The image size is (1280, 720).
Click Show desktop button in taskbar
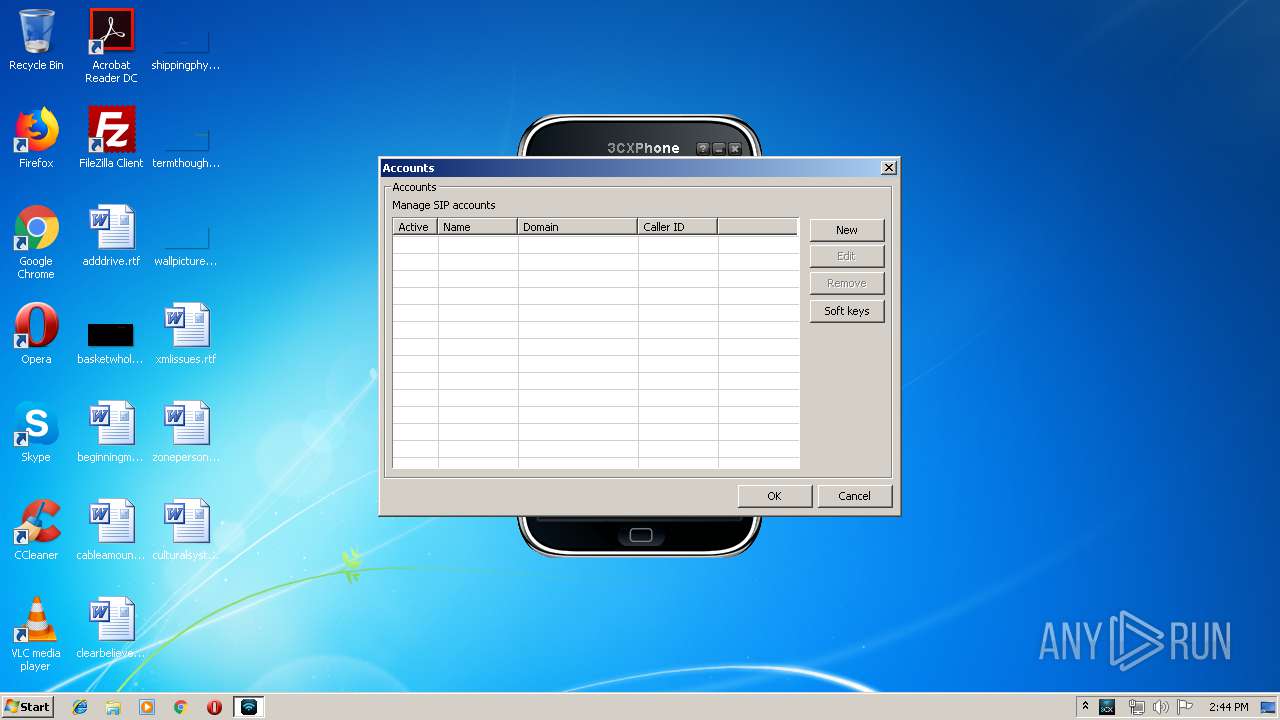point(1270,707)
